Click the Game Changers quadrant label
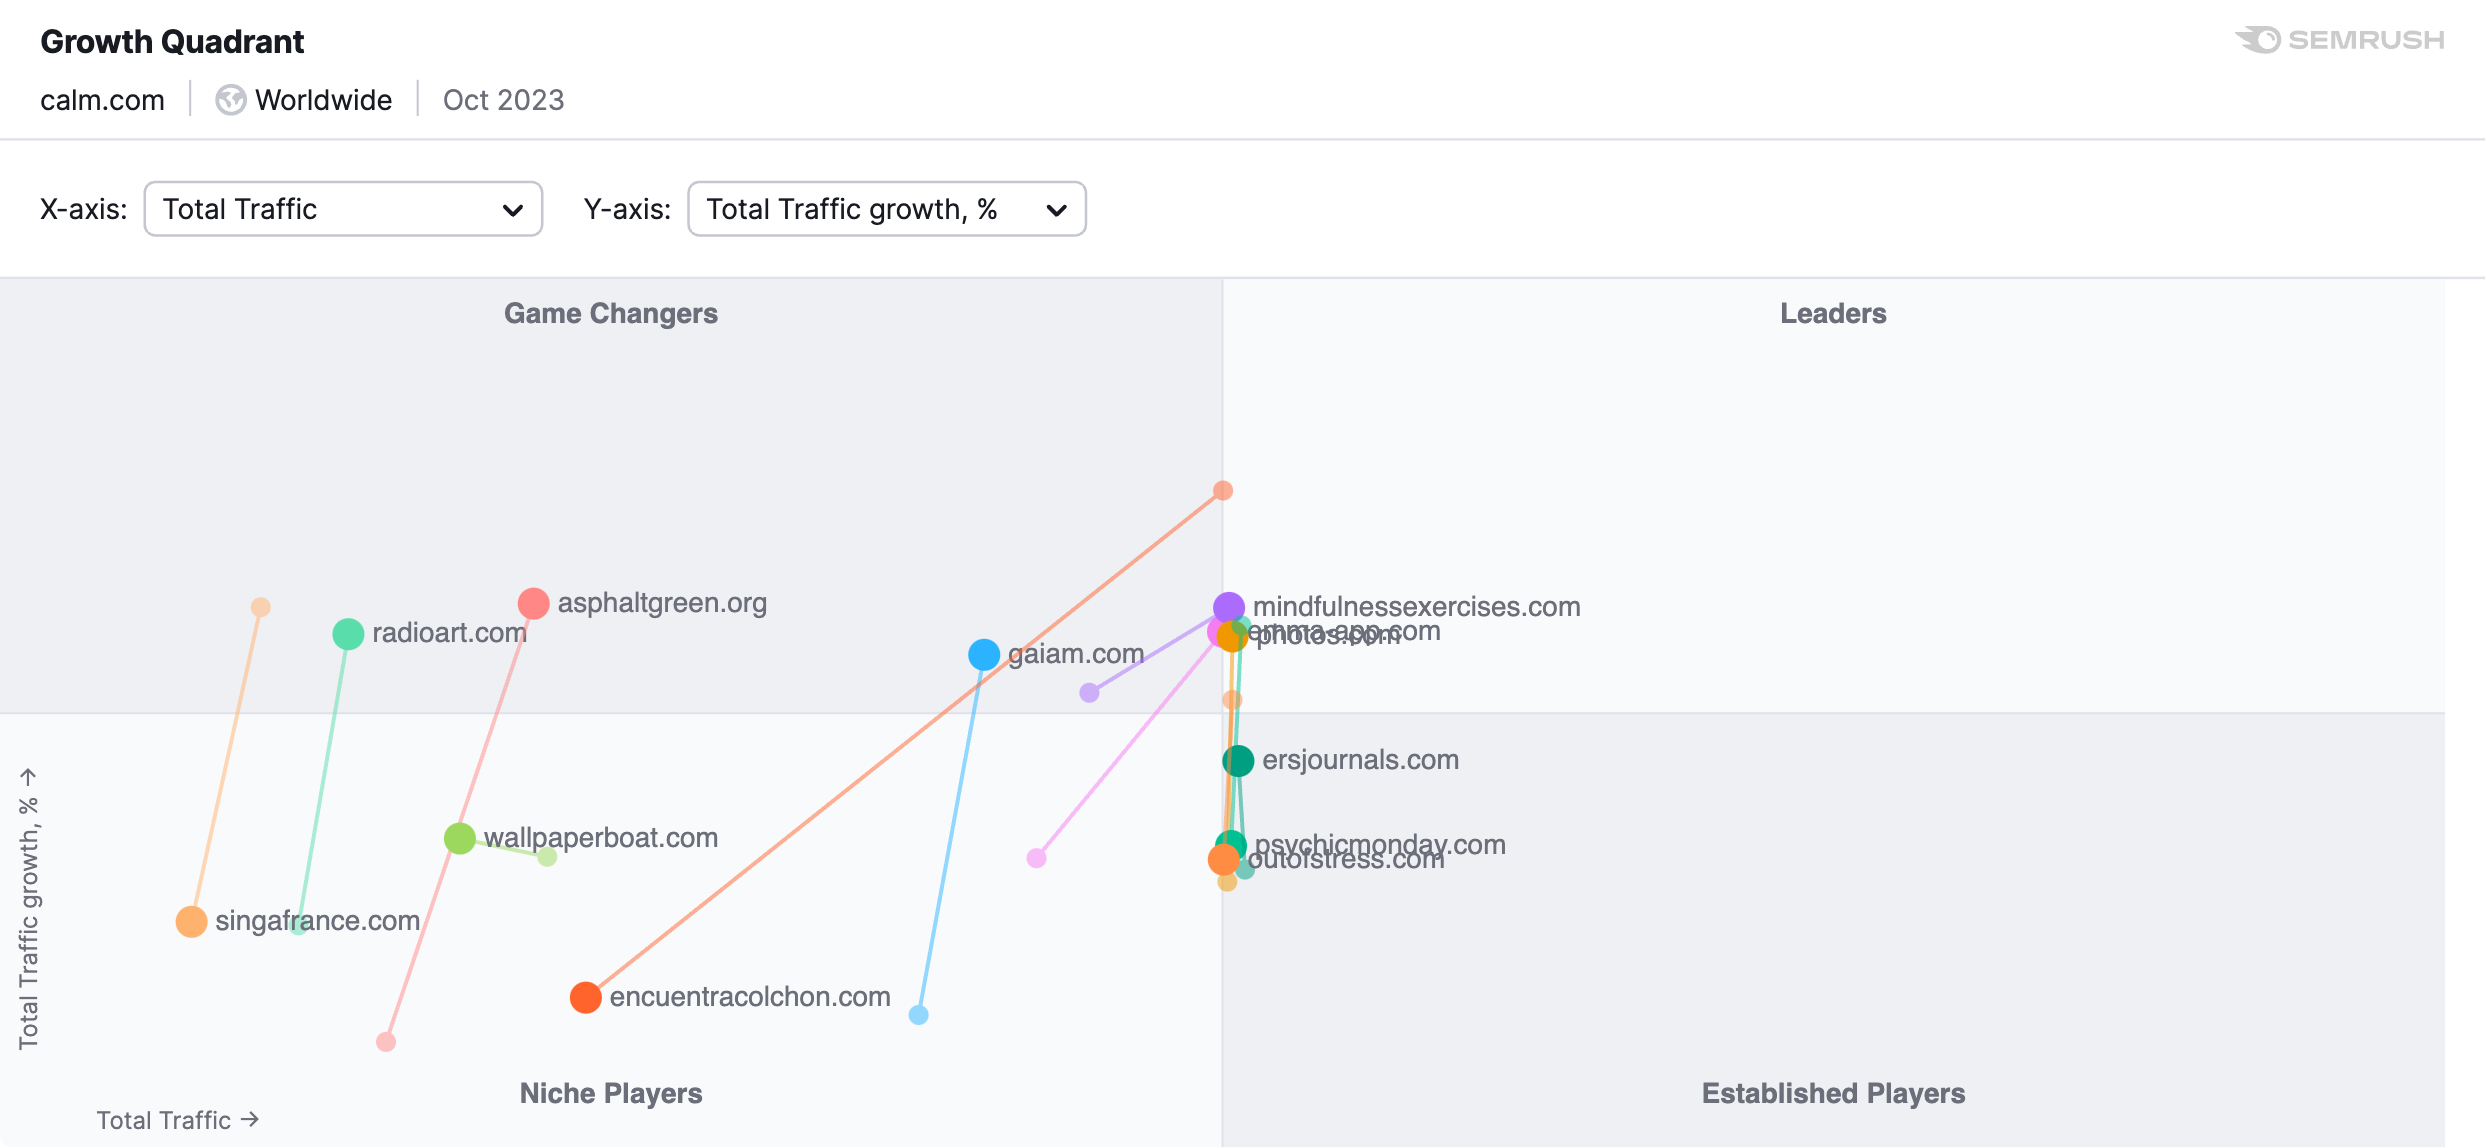Image resolution: width=2486 pixels, height=1148 pixels. pyautogui.click(x=611, y=313)
